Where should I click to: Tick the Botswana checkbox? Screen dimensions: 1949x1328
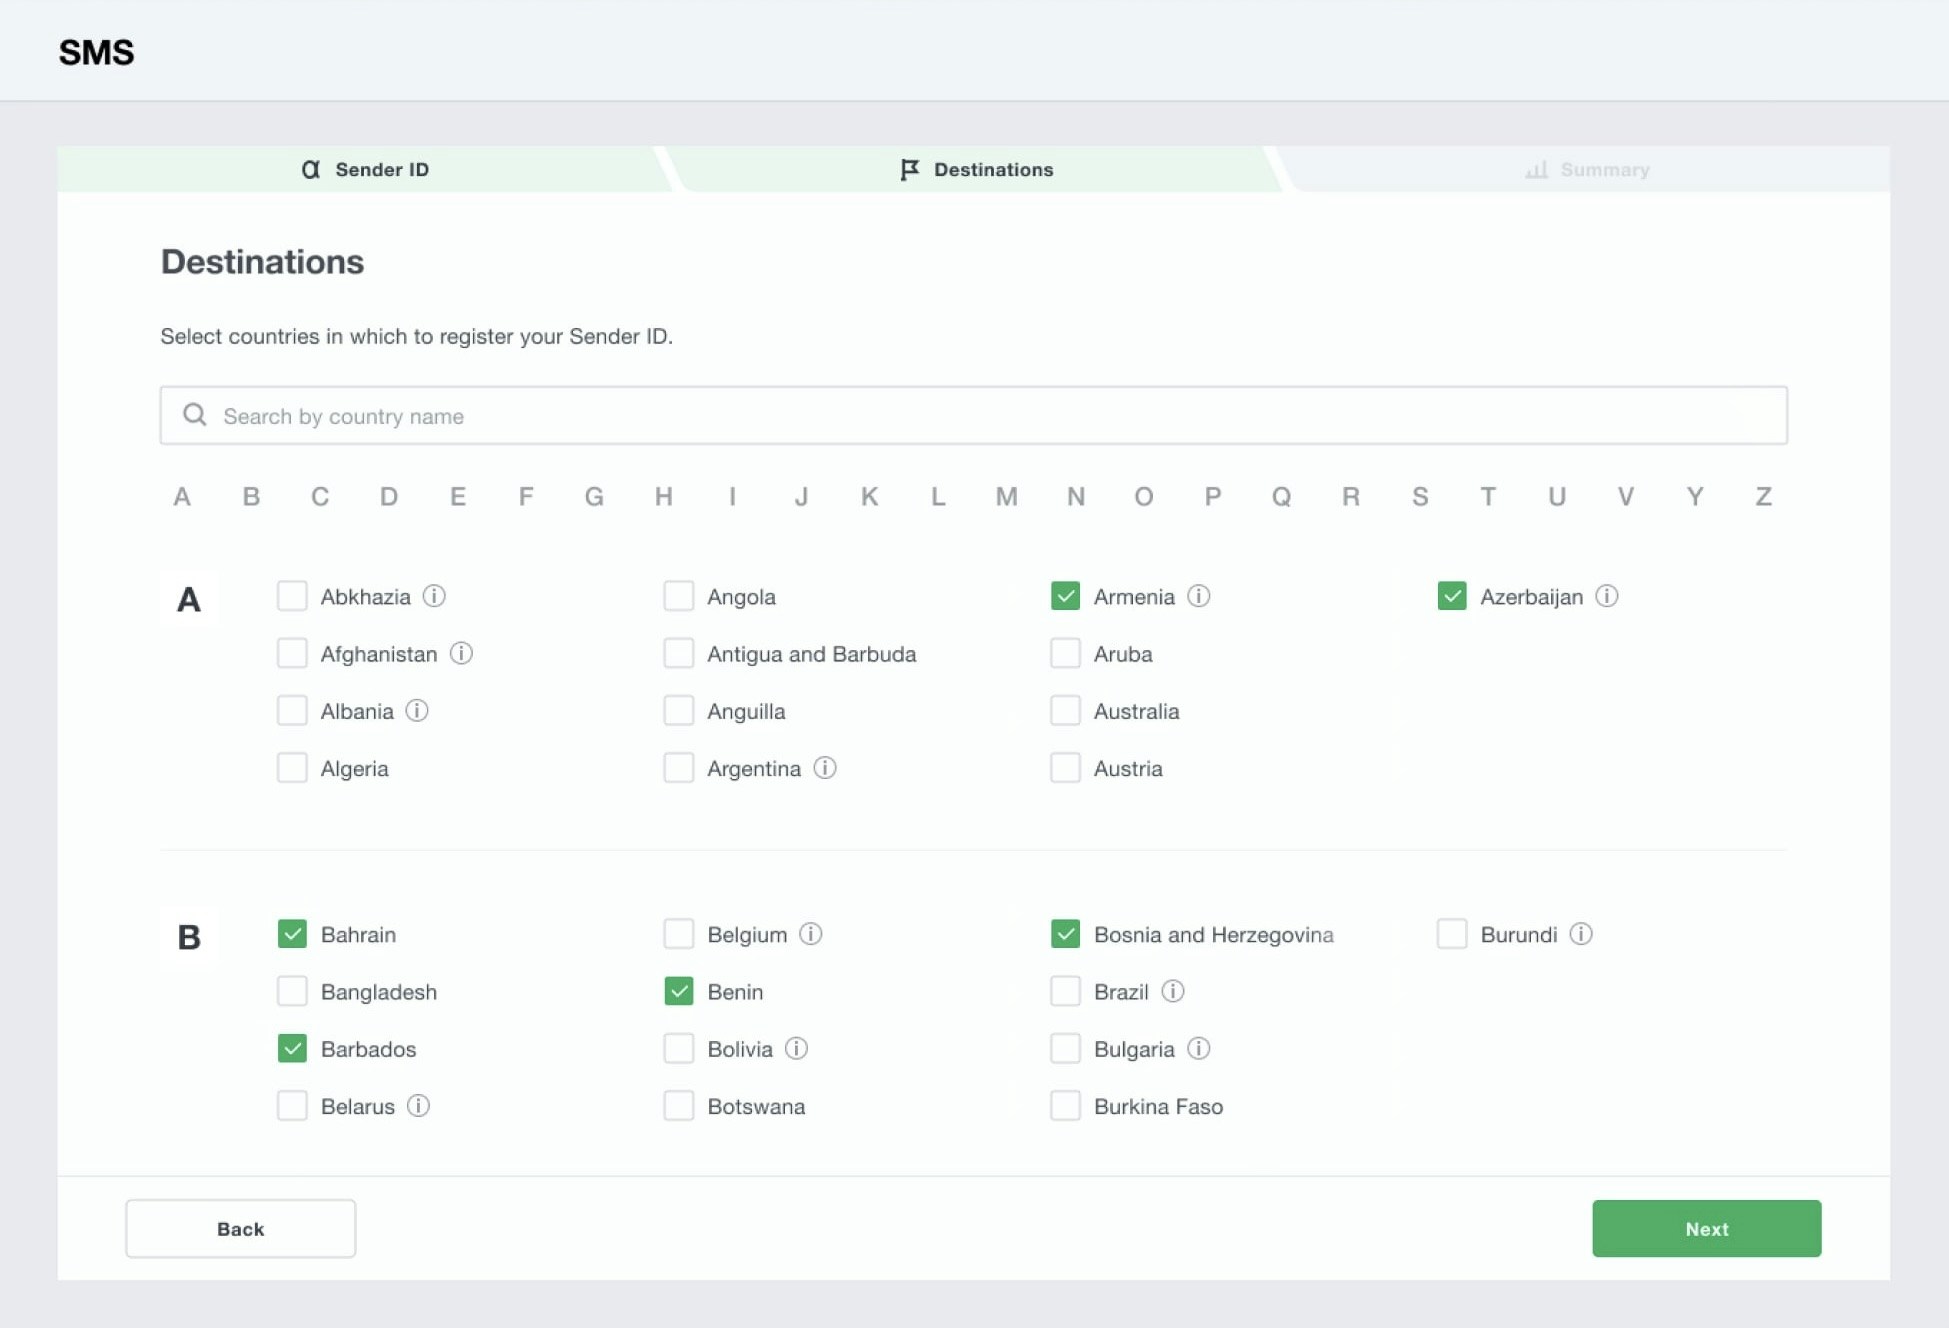point(678,1106)
